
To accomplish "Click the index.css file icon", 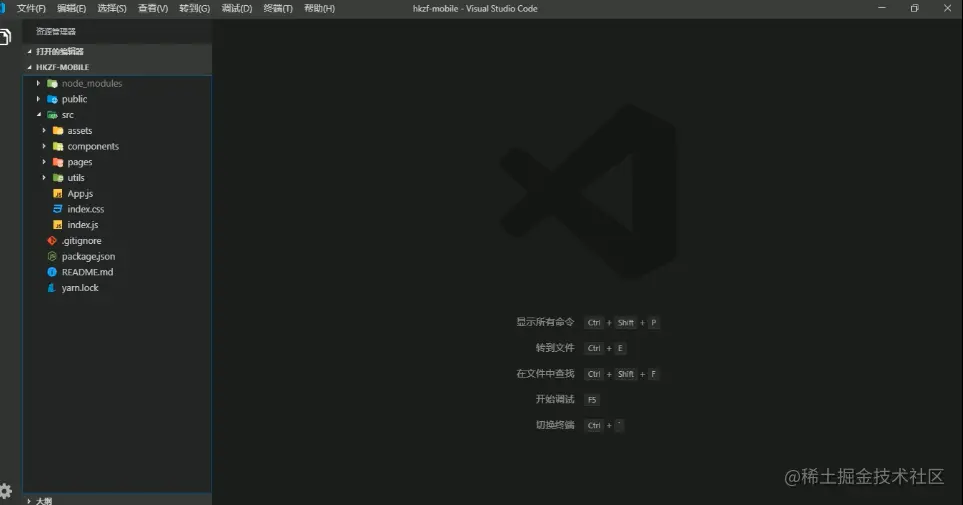I will [58, 209].
